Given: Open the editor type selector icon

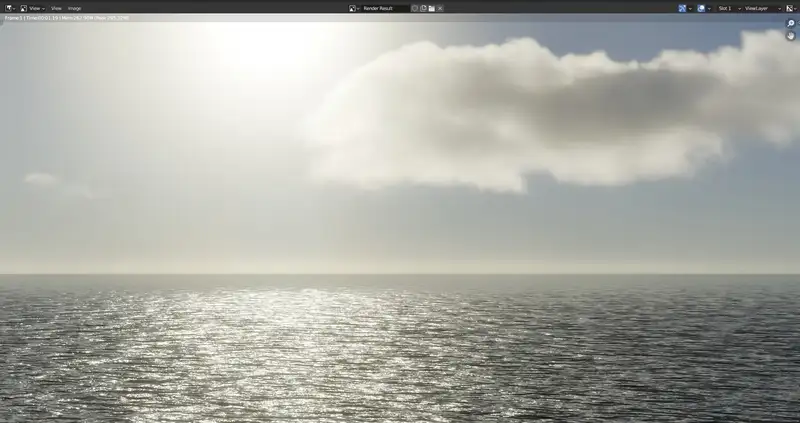Looking at the screenshot, I should pyautogui.click(x=9, y=8).
